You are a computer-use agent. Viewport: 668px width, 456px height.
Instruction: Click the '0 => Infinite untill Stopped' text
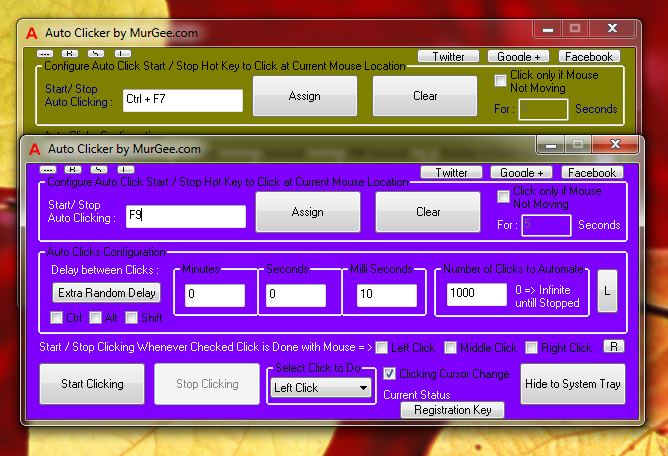[x=547, y=297]
